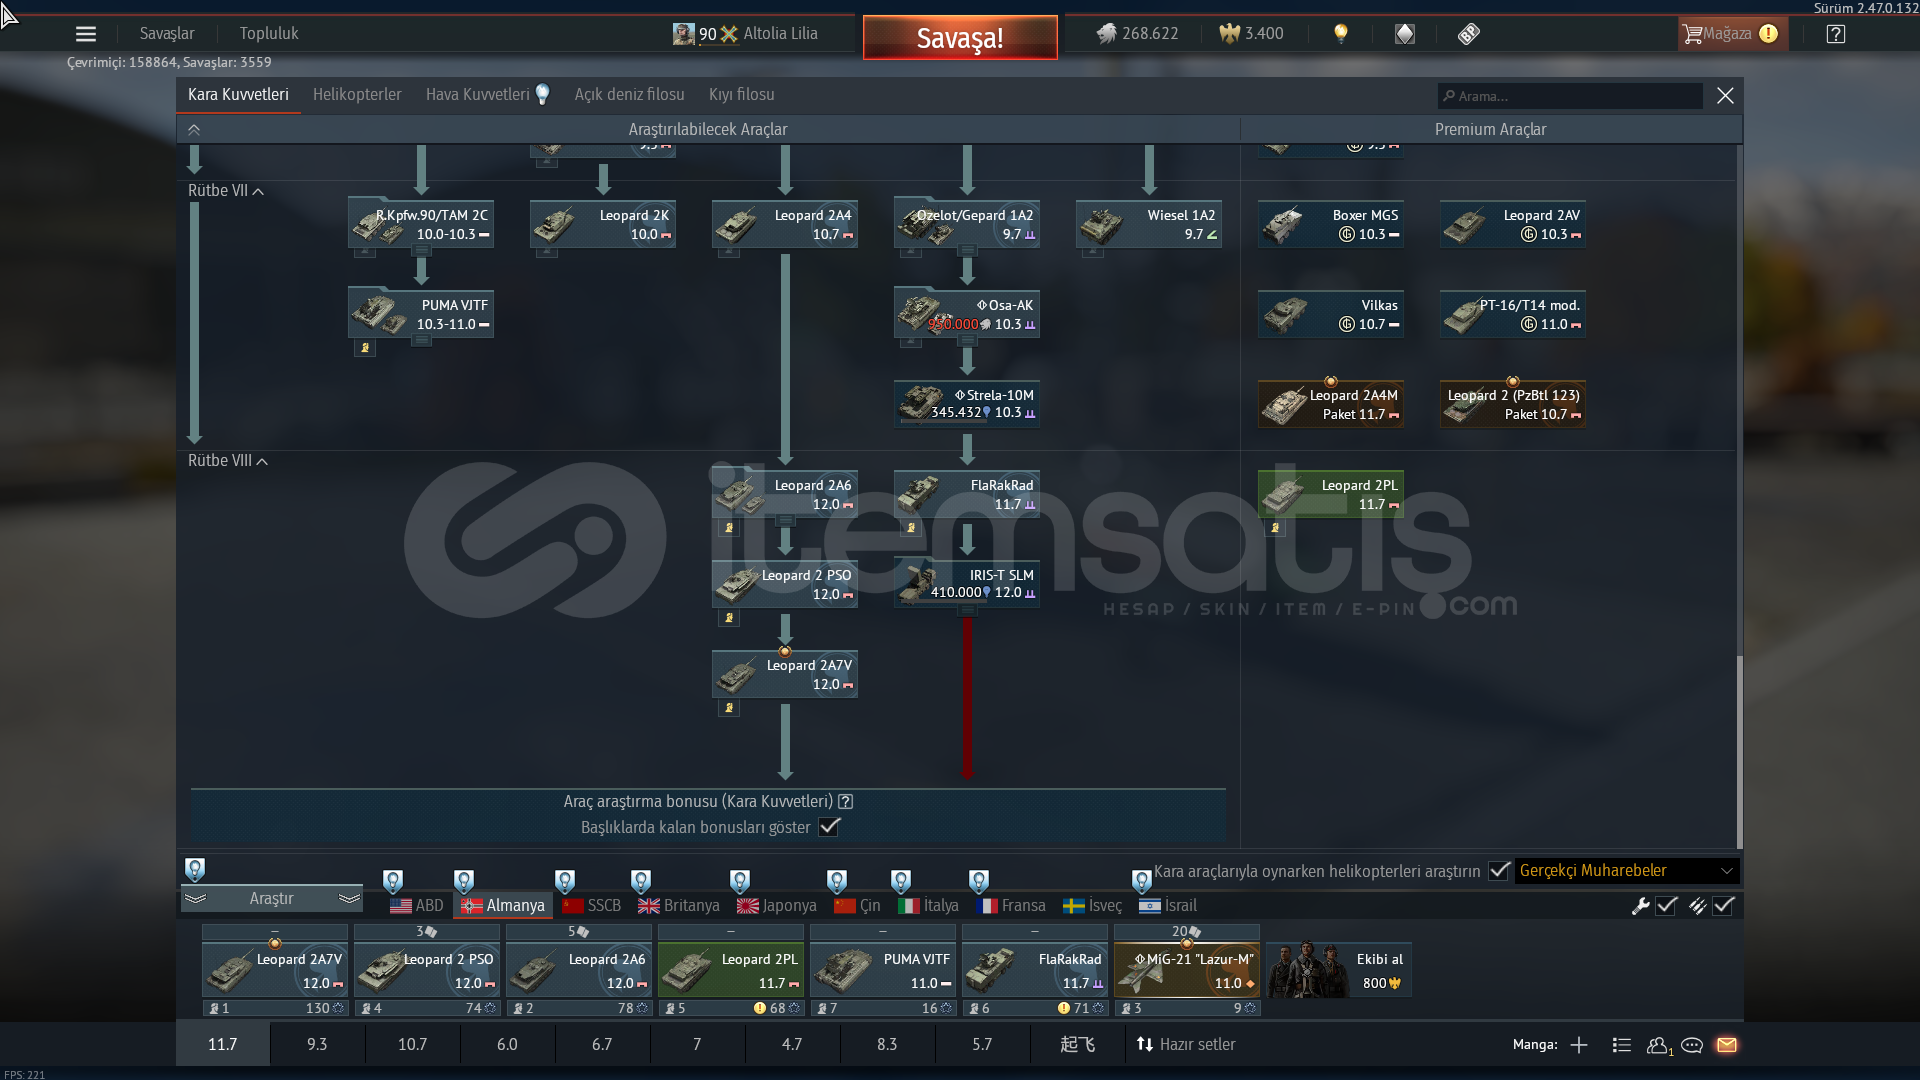Image resolution: width=1920 pixels, height=1080 pixels.
Task: Select the SSCB nation tab
Action: (591, 906)
